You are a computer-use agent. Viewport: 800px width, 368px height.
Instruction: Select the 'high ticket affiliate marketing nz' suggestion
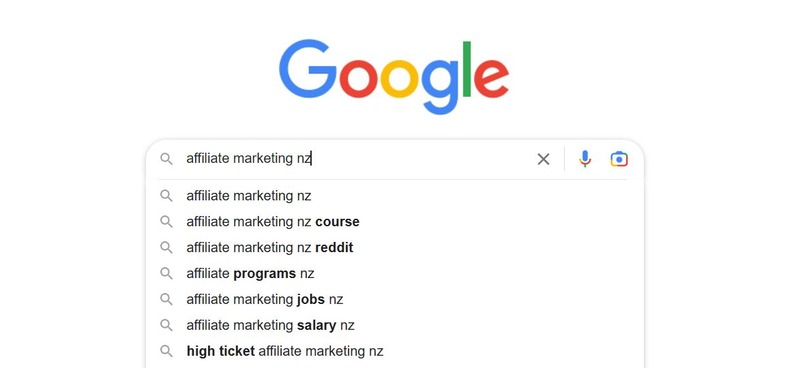(x=394, y=351)
